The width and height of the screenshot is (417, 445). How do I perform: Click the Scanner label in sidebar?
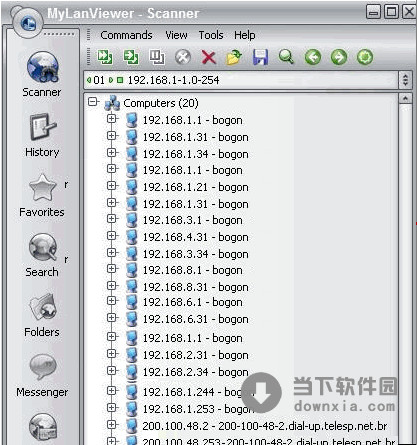click(42, 92)
